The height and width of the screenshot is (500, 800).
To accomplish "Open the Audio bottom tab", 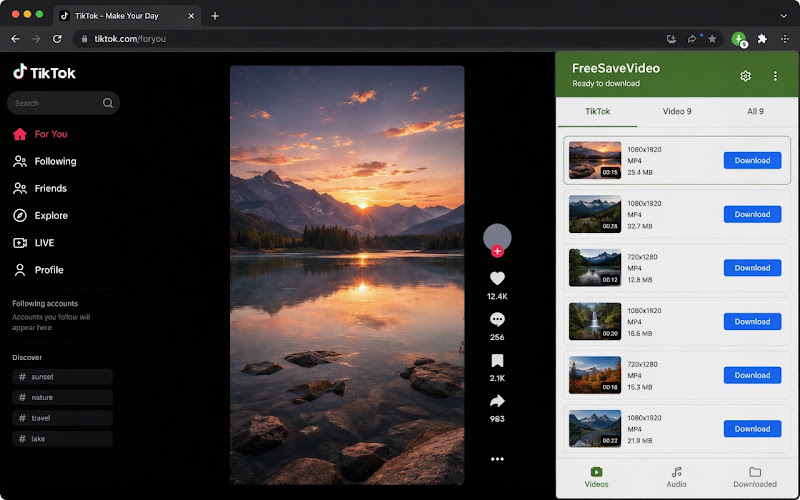I will point(677,477).
